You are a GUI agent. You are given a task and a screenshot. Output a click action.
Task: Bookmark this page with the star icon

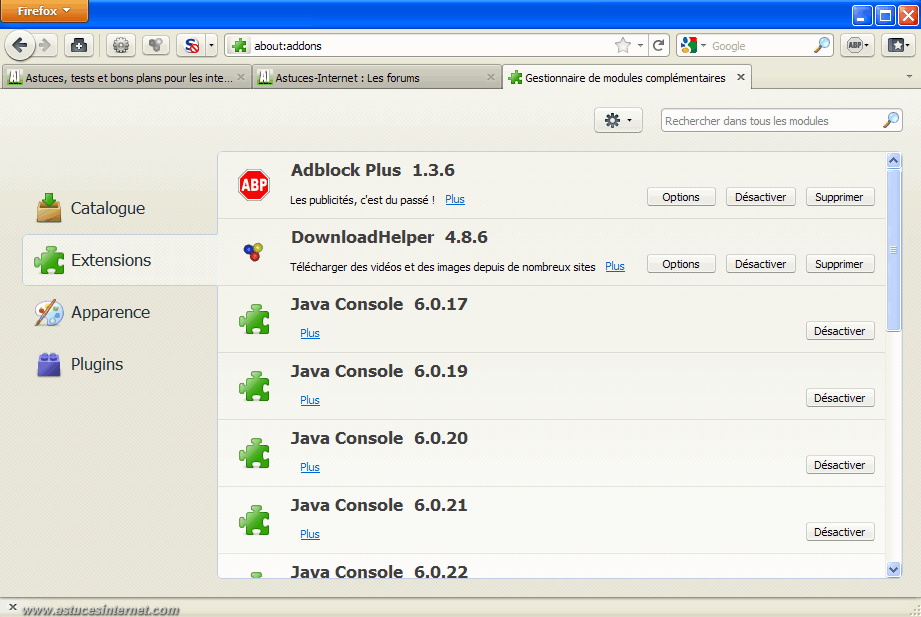tap(622, 45)
